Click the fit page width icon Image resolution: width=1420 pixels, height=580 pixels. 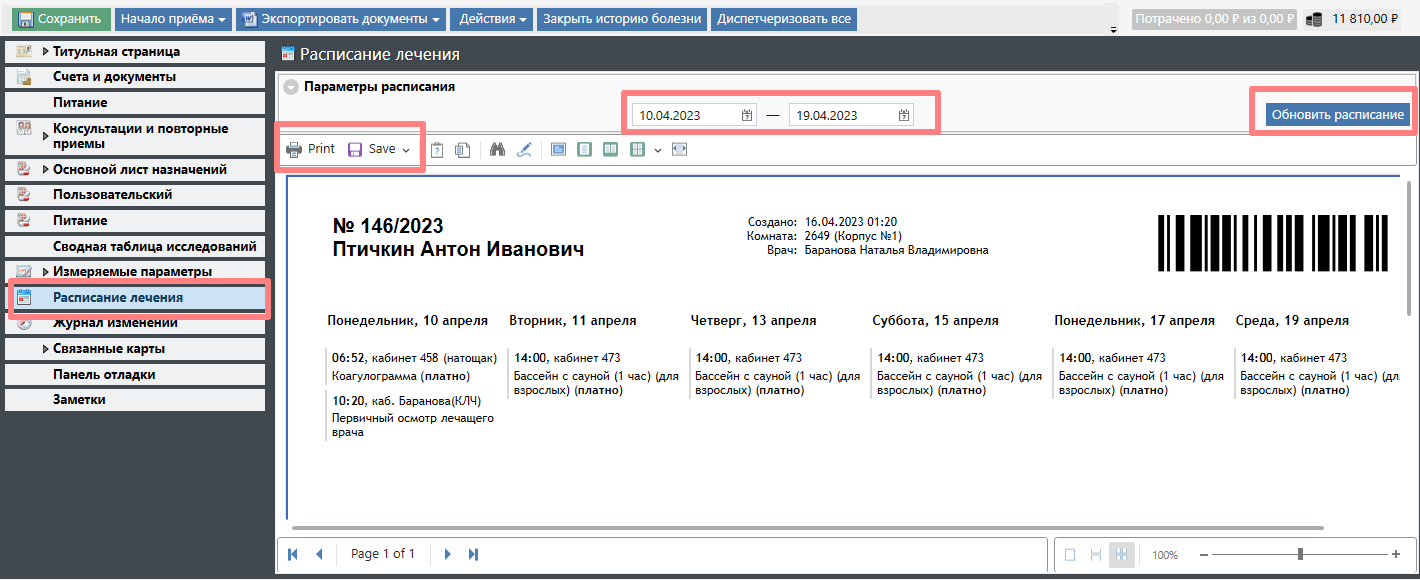(680, 150)
